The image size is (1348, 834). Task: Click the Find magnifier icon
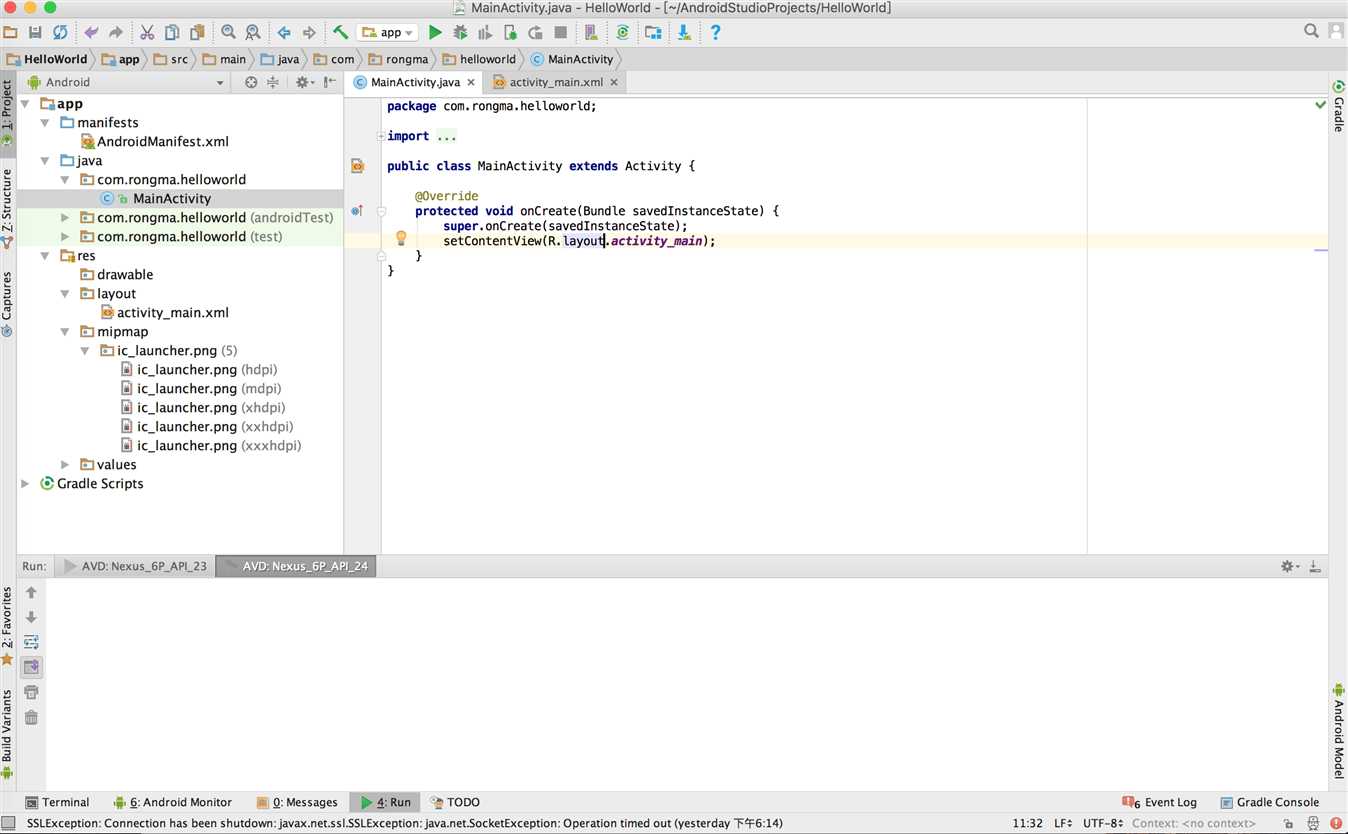(228, 32)
